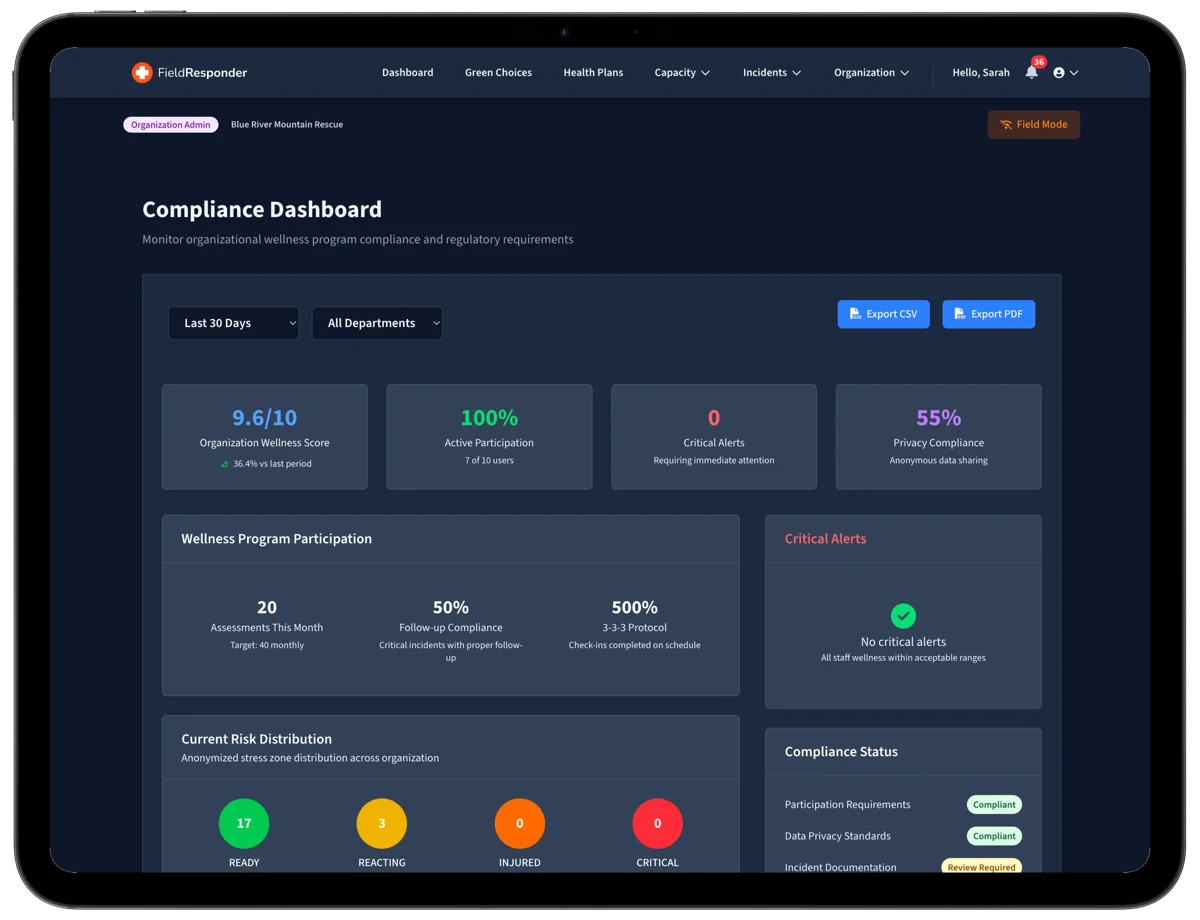Viewport: 1200px width, 920px height.
Task: Open the notifications bell showing 36 alerts
Action: point(1031,72)
